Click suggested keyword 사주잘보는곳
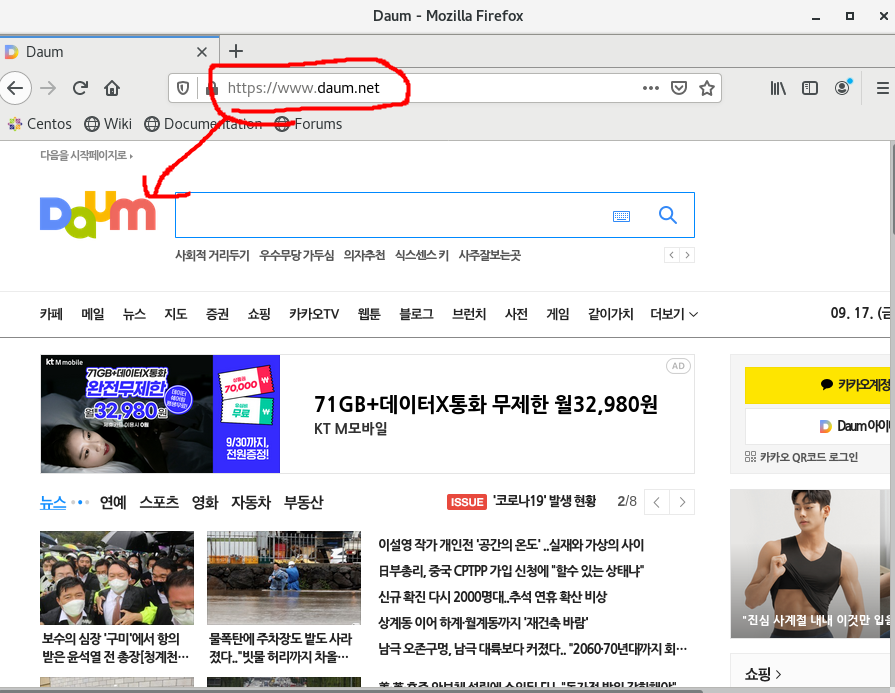 490,255
